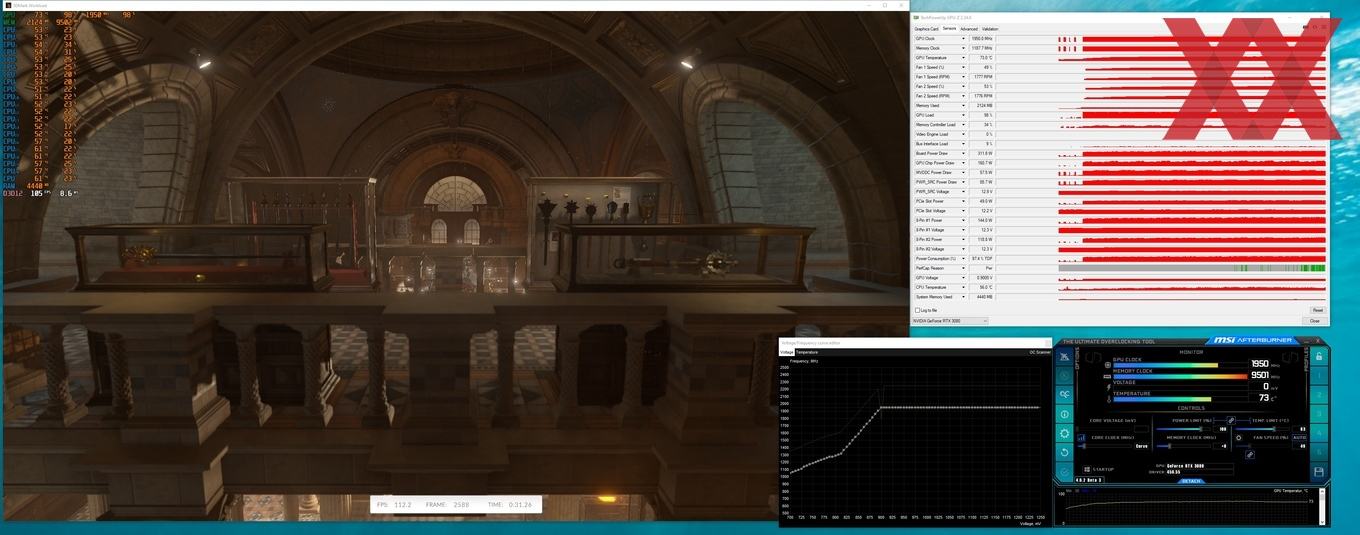Select Afterburner profile slot 1
This screenshot has width=1360, height=535.
1319,375
